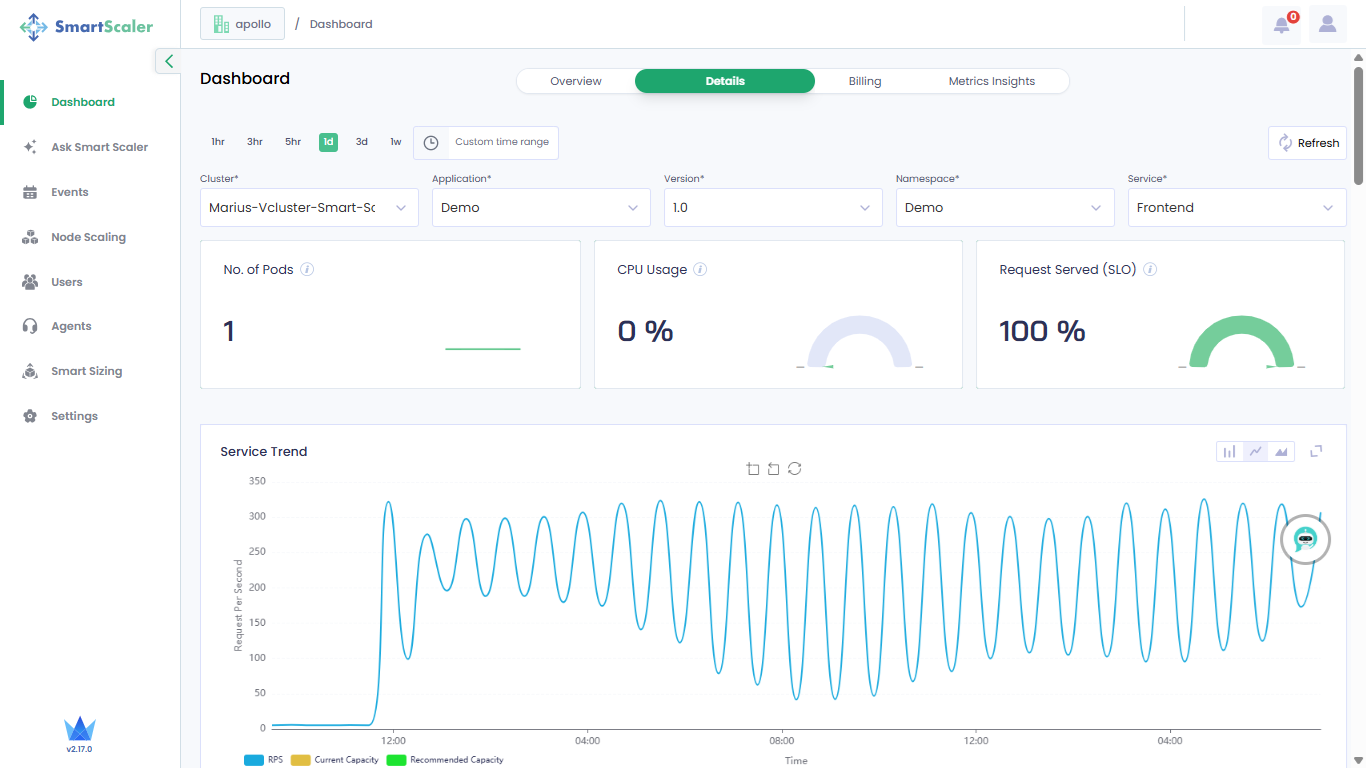Open the chatbot assistant bubble
This screenshot has height=768, width=1366.
coord(1305,540)
